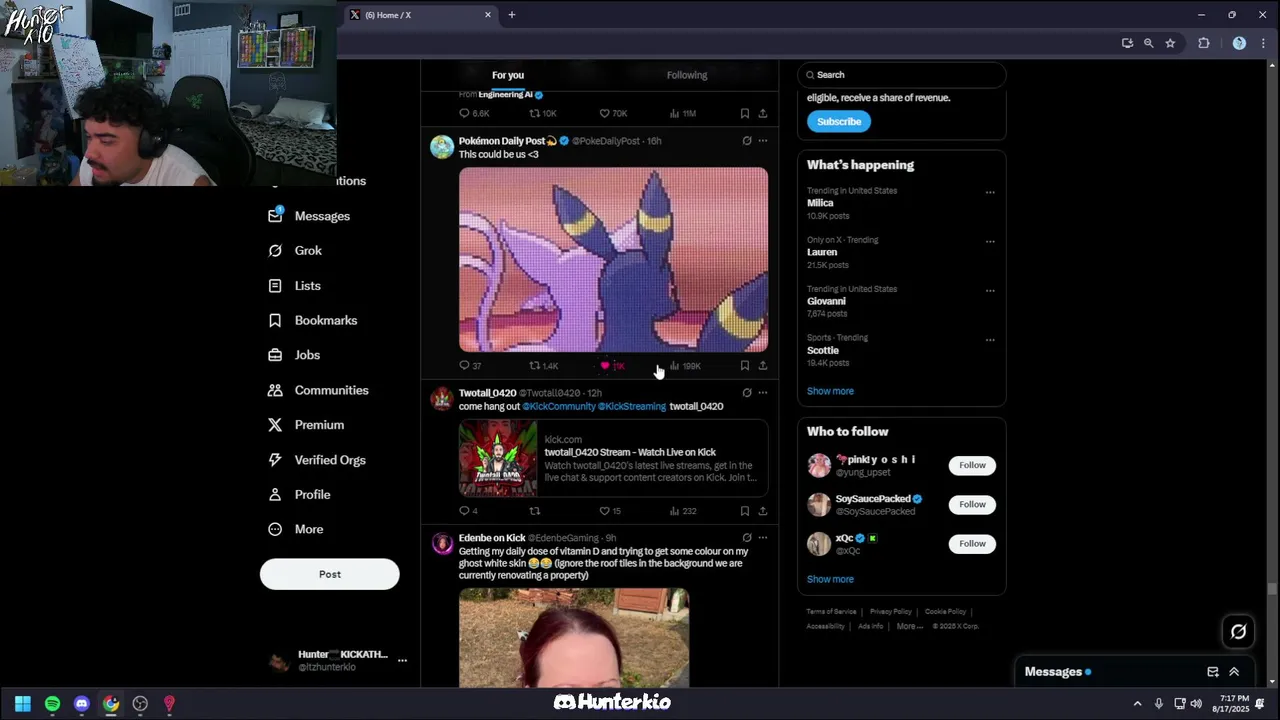Open Grok explain on Edenbe on Kick tweet
This screenshot has width=1280, height=720.
746,538
